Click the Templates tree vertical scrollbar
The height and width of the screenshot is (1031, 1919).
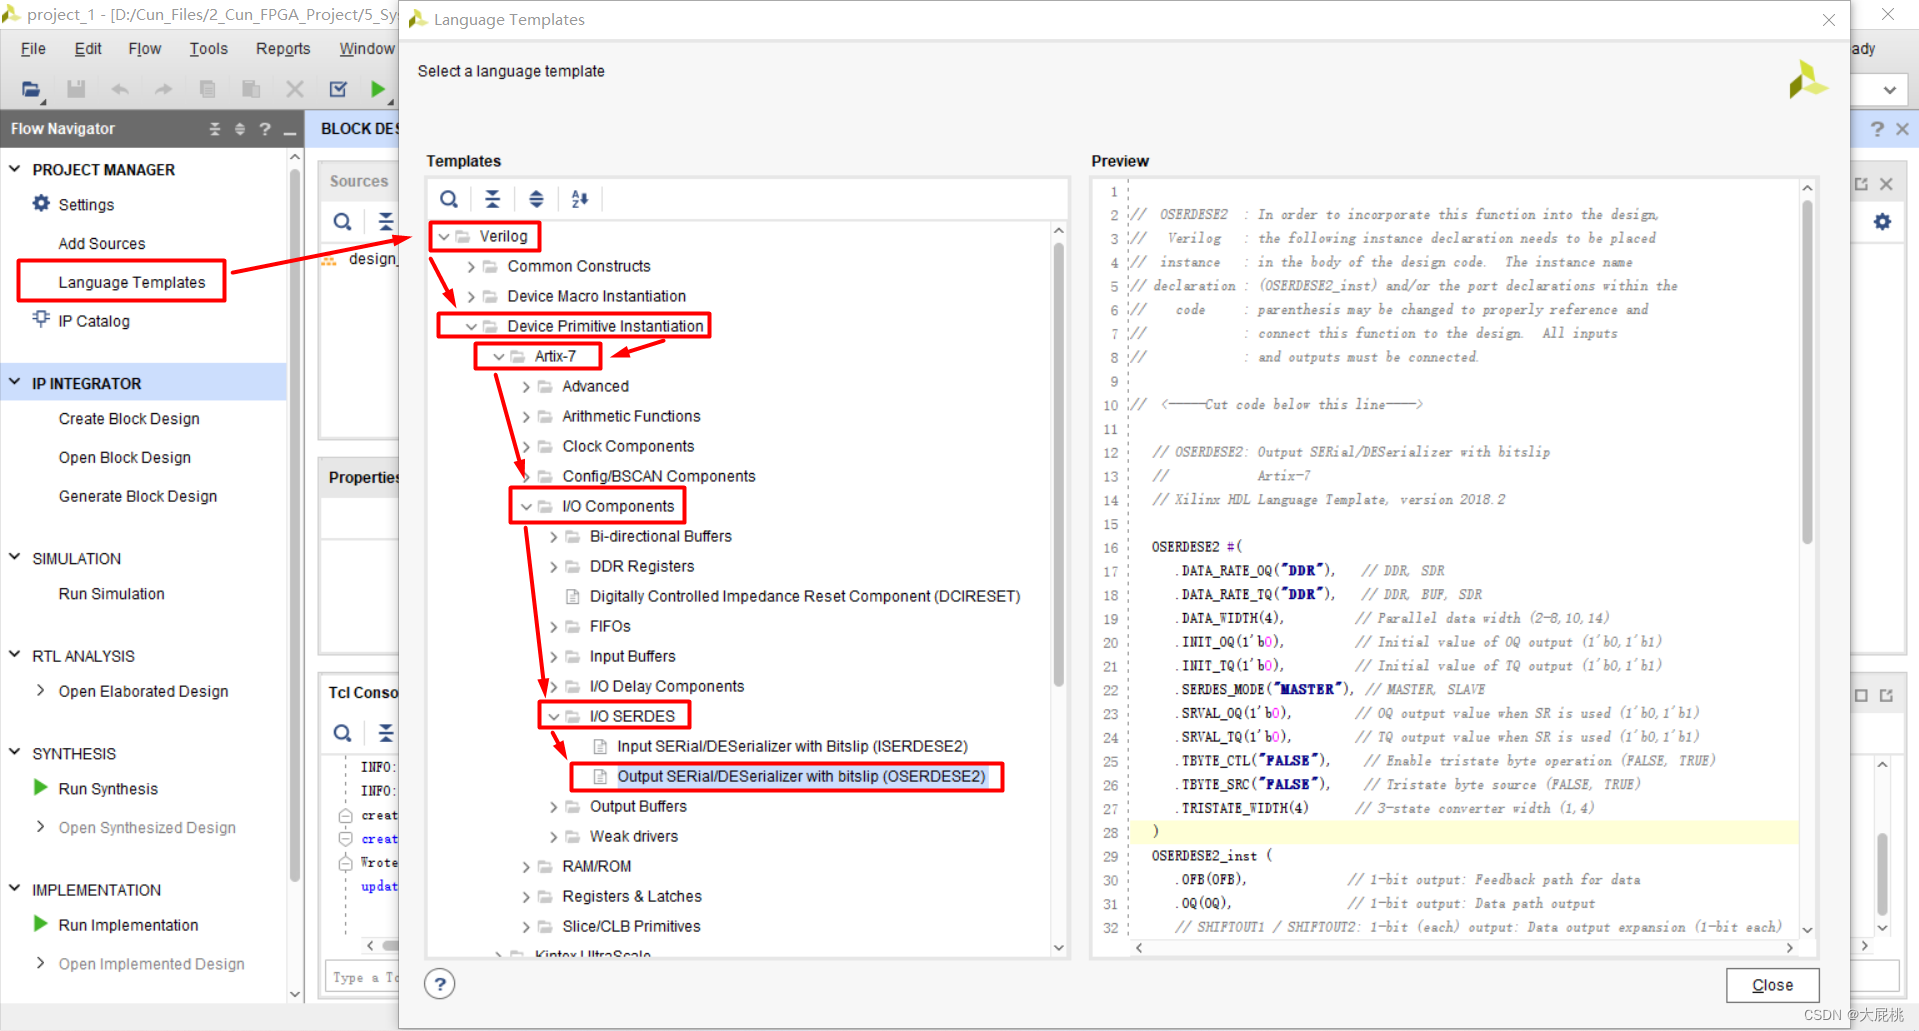pyautogui.click(x=1059, y=465)
